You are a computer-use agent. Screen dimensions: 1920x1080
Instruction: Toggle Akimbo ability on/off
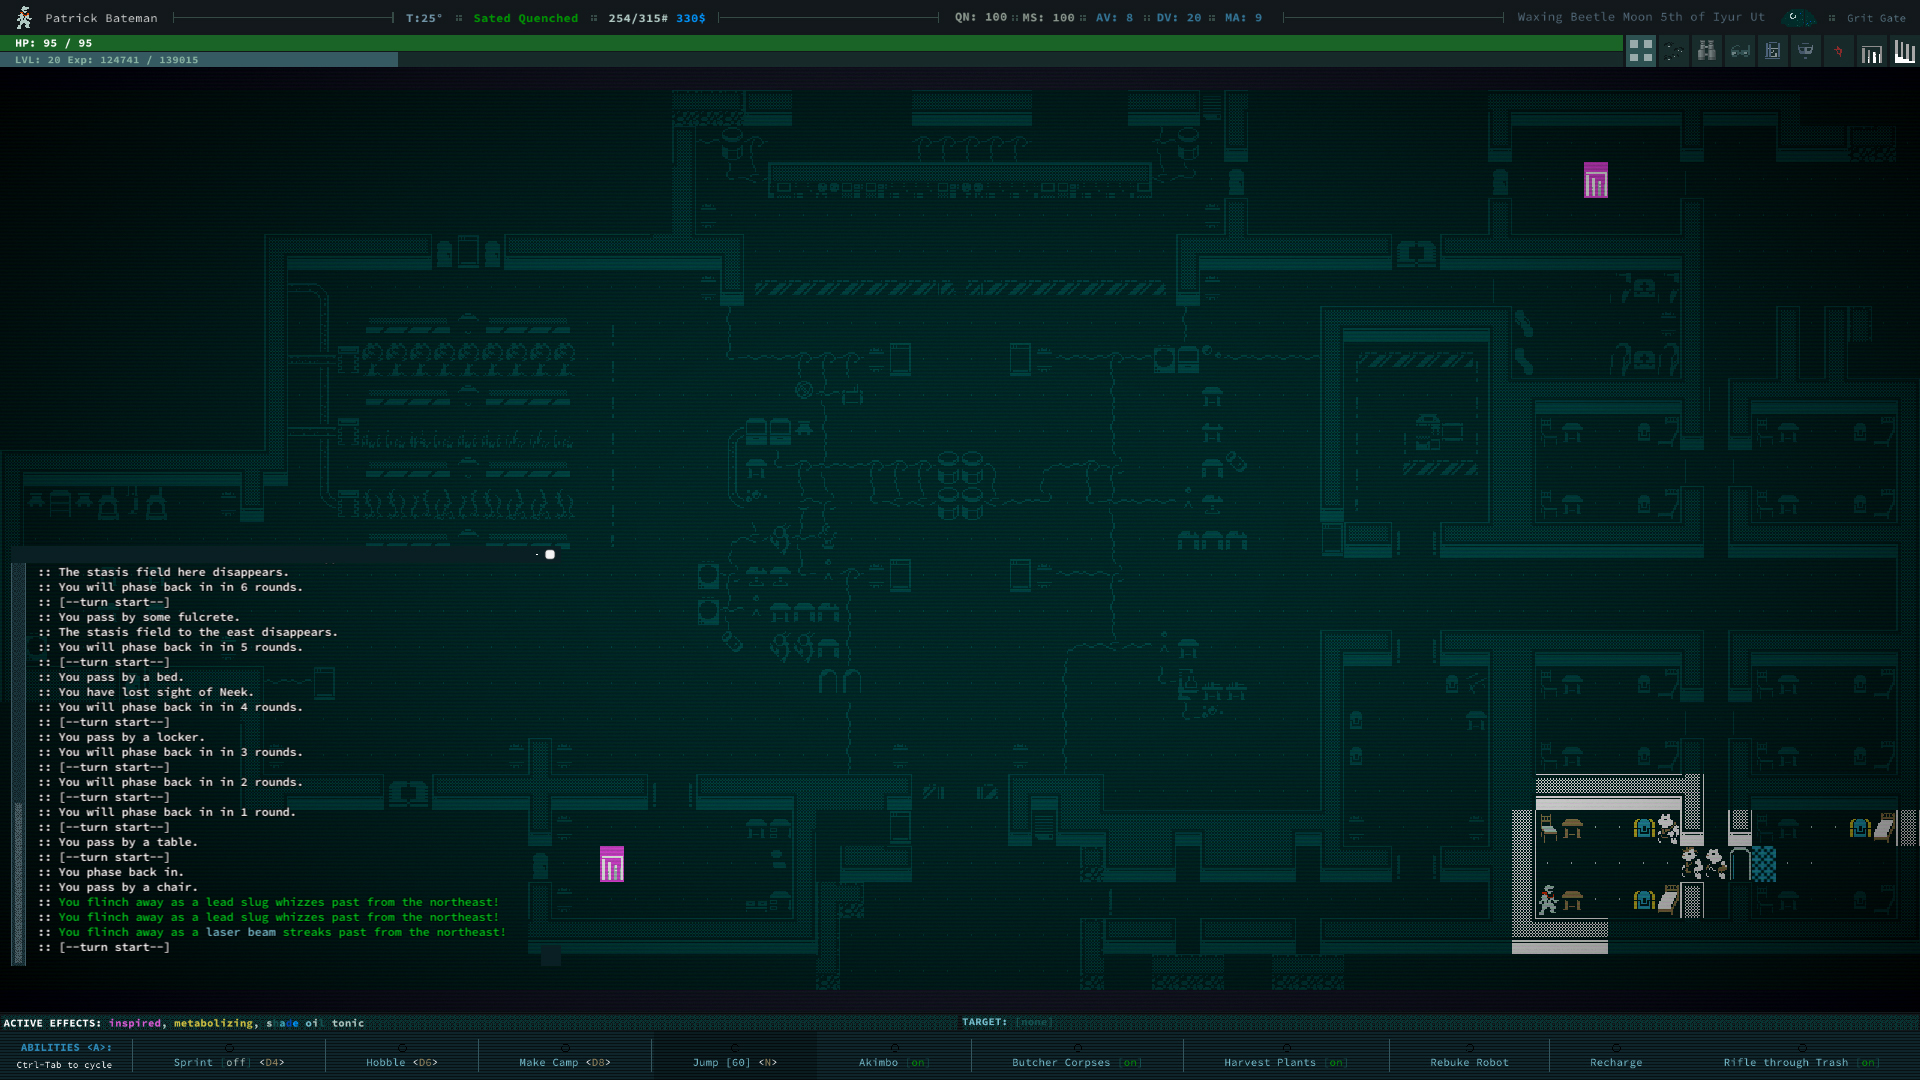coord(893,1062)
